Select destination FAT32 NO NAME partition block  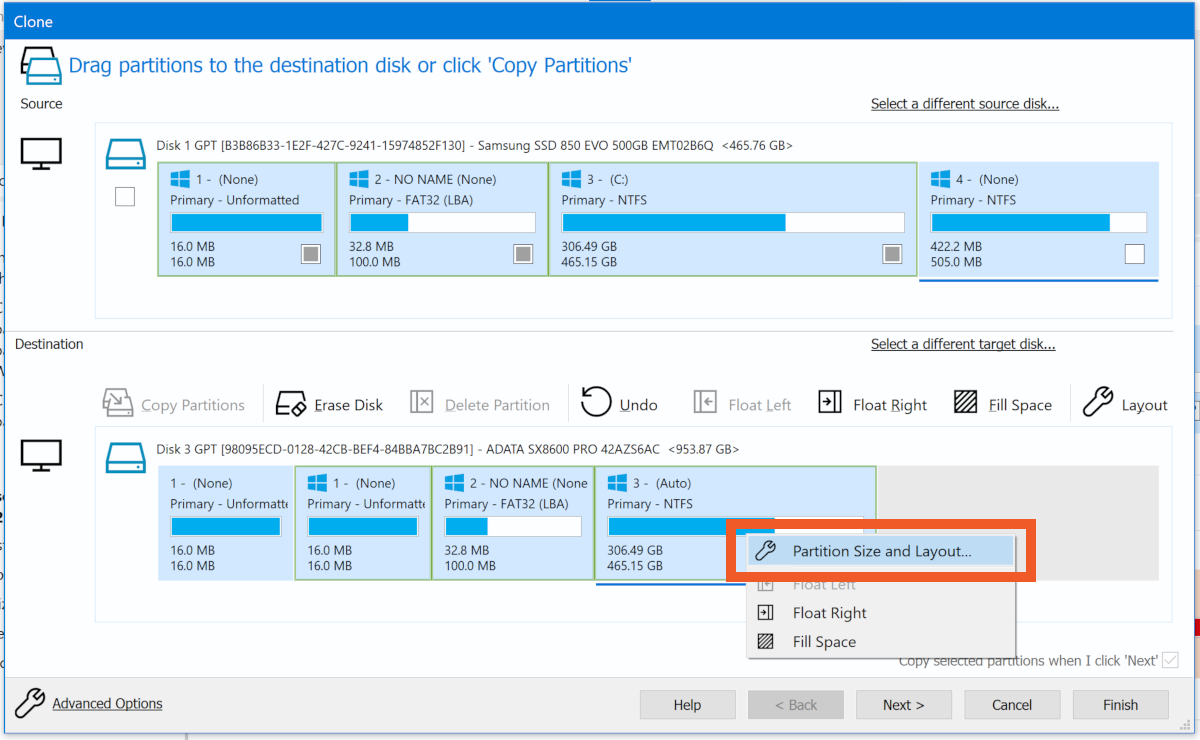(512, 522)
